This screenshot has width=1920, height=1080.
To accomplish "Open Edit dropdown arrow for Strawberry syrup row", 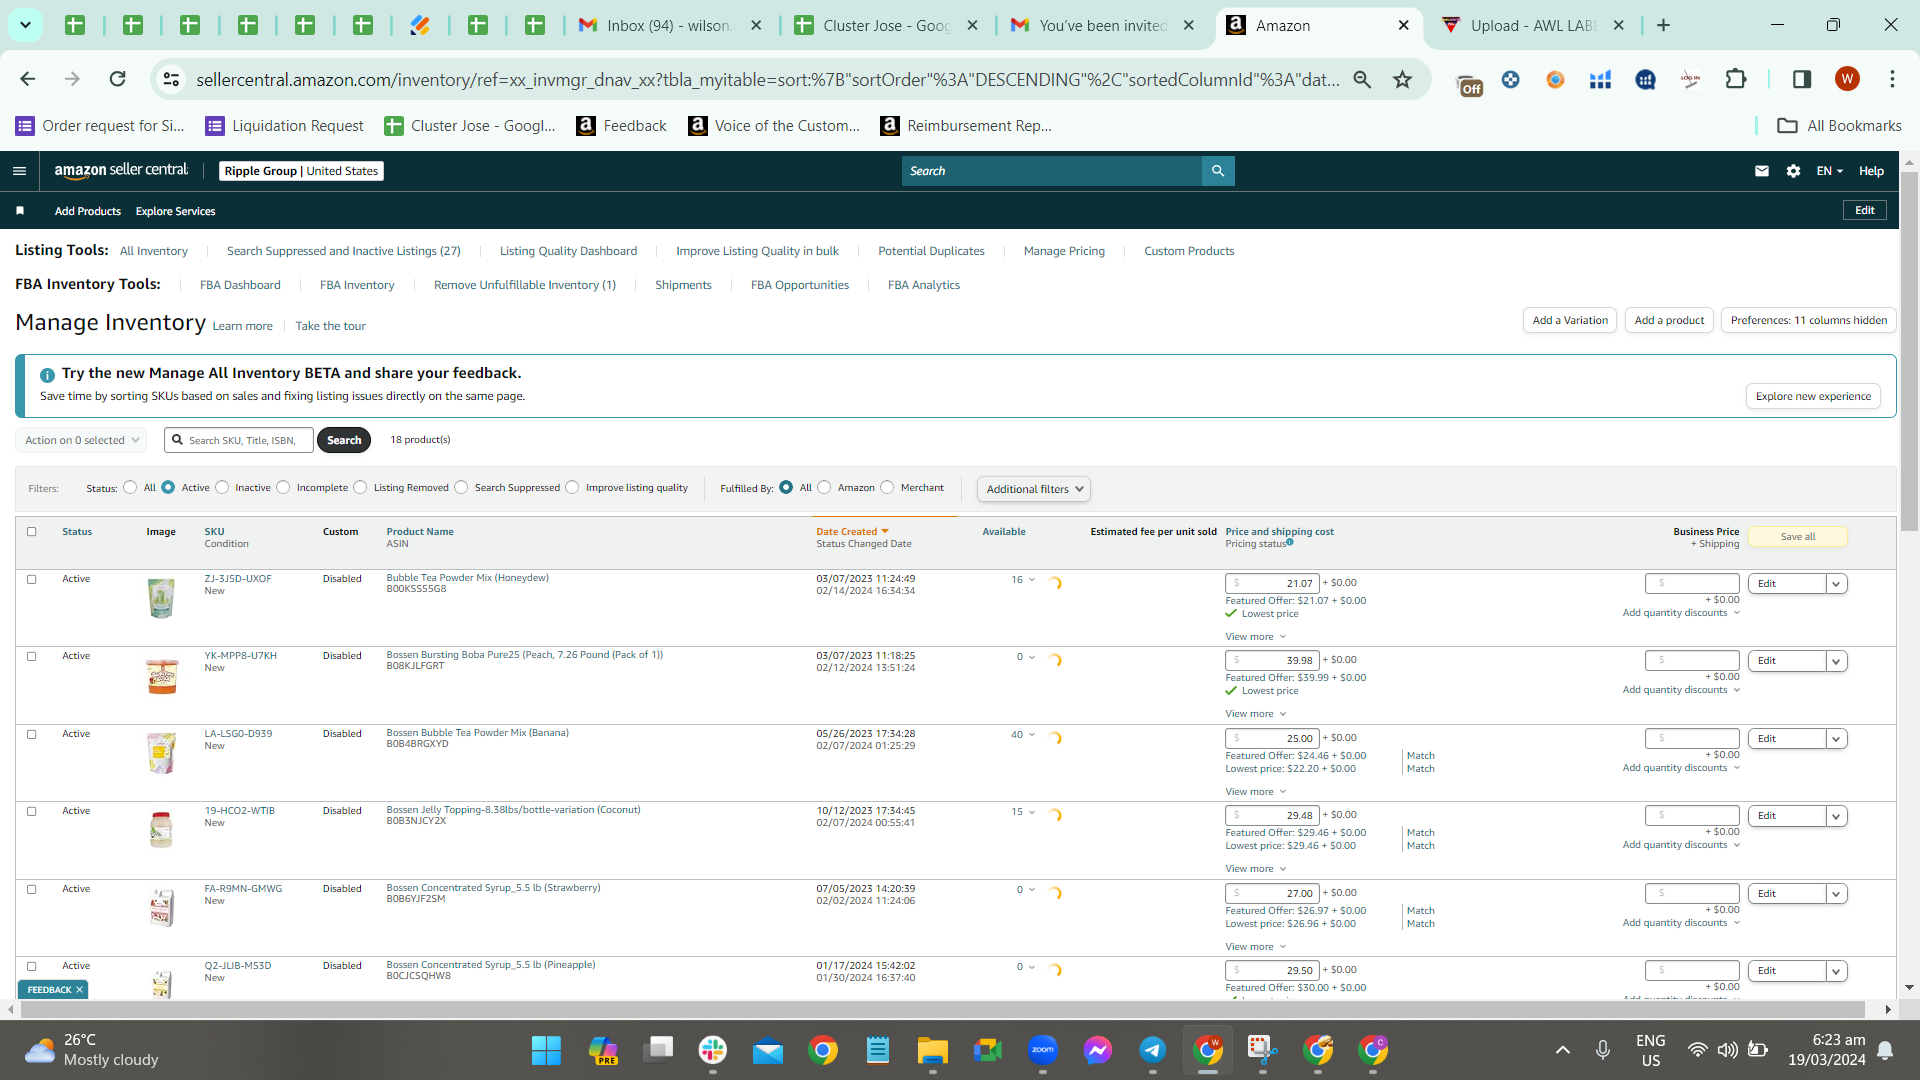I will pyautogui.click(x=1836, y=894).
